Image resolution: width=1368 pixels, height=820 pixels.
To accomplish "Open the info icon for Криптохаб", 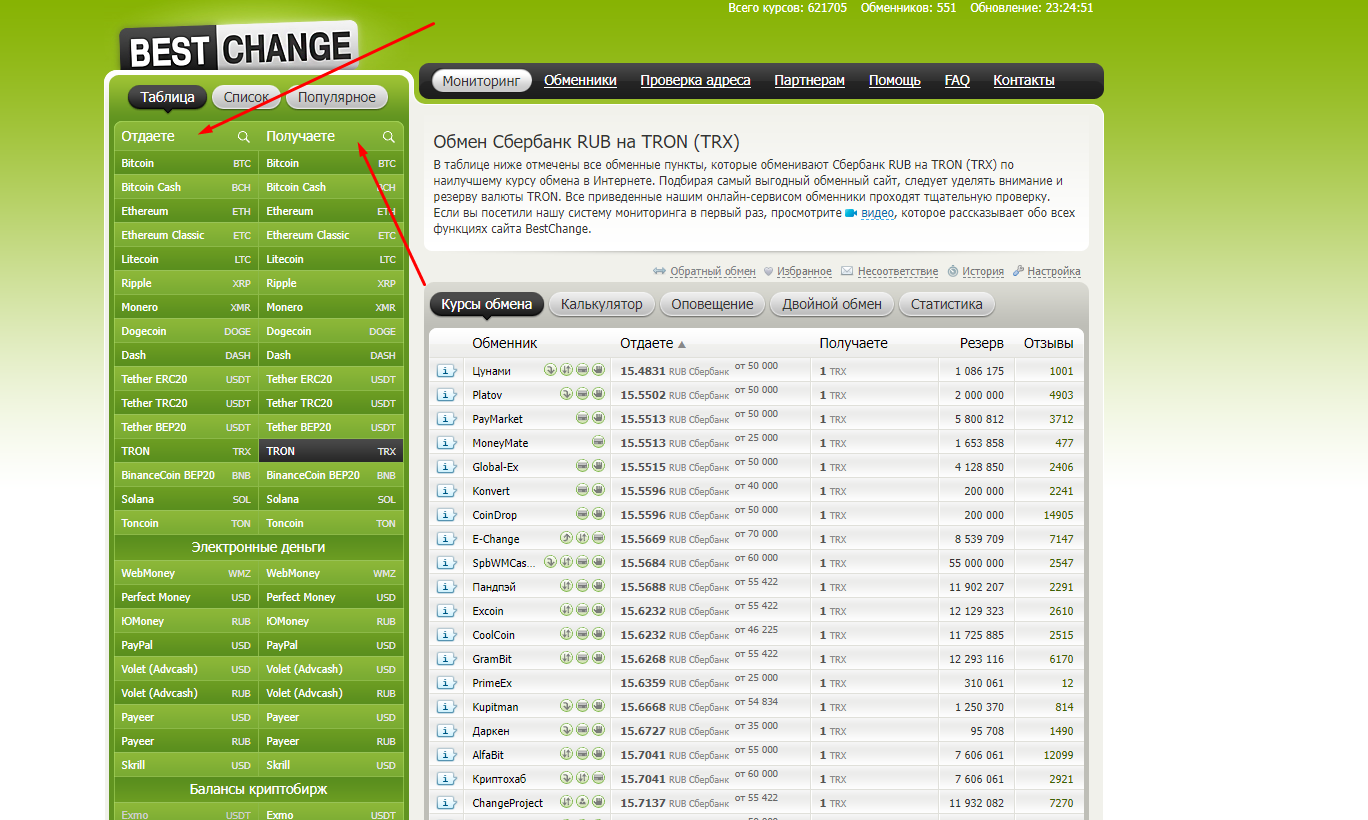I will [446, 779].
